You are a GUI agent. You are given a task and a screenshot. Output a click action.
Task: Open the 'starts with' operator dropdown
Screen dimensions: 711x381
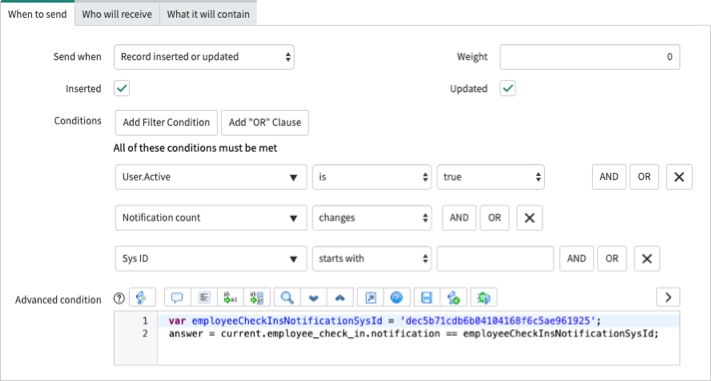click(x=372, y=259)
